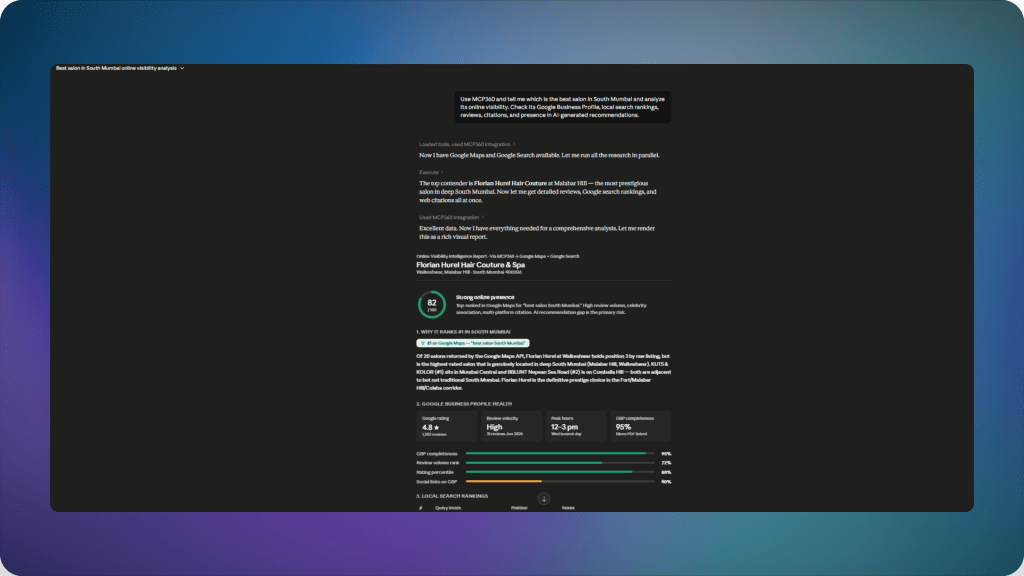1024x576 pixels.
Task: Click the chat title 'Best salon in South Mumbai online visibility analysis'
Action: pyautogui.click(x=116, y=68)
